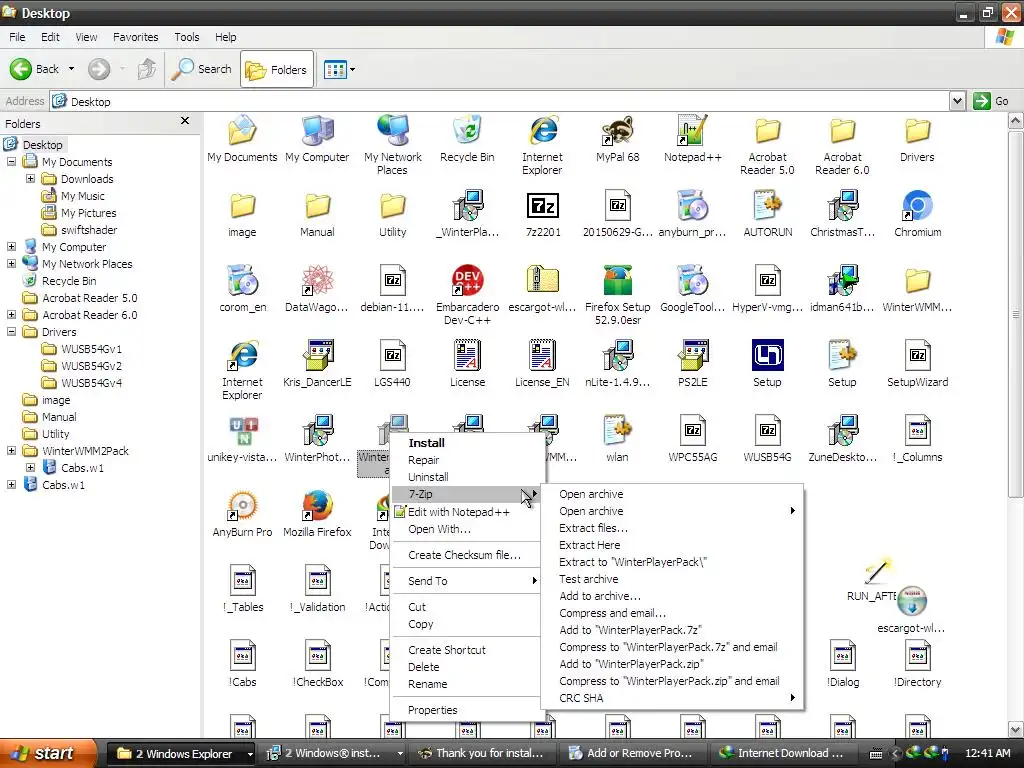This screenshot has width=1024, height=768.
Task: Select the blue Setup logo icon
Action: (x=767, y=356)
